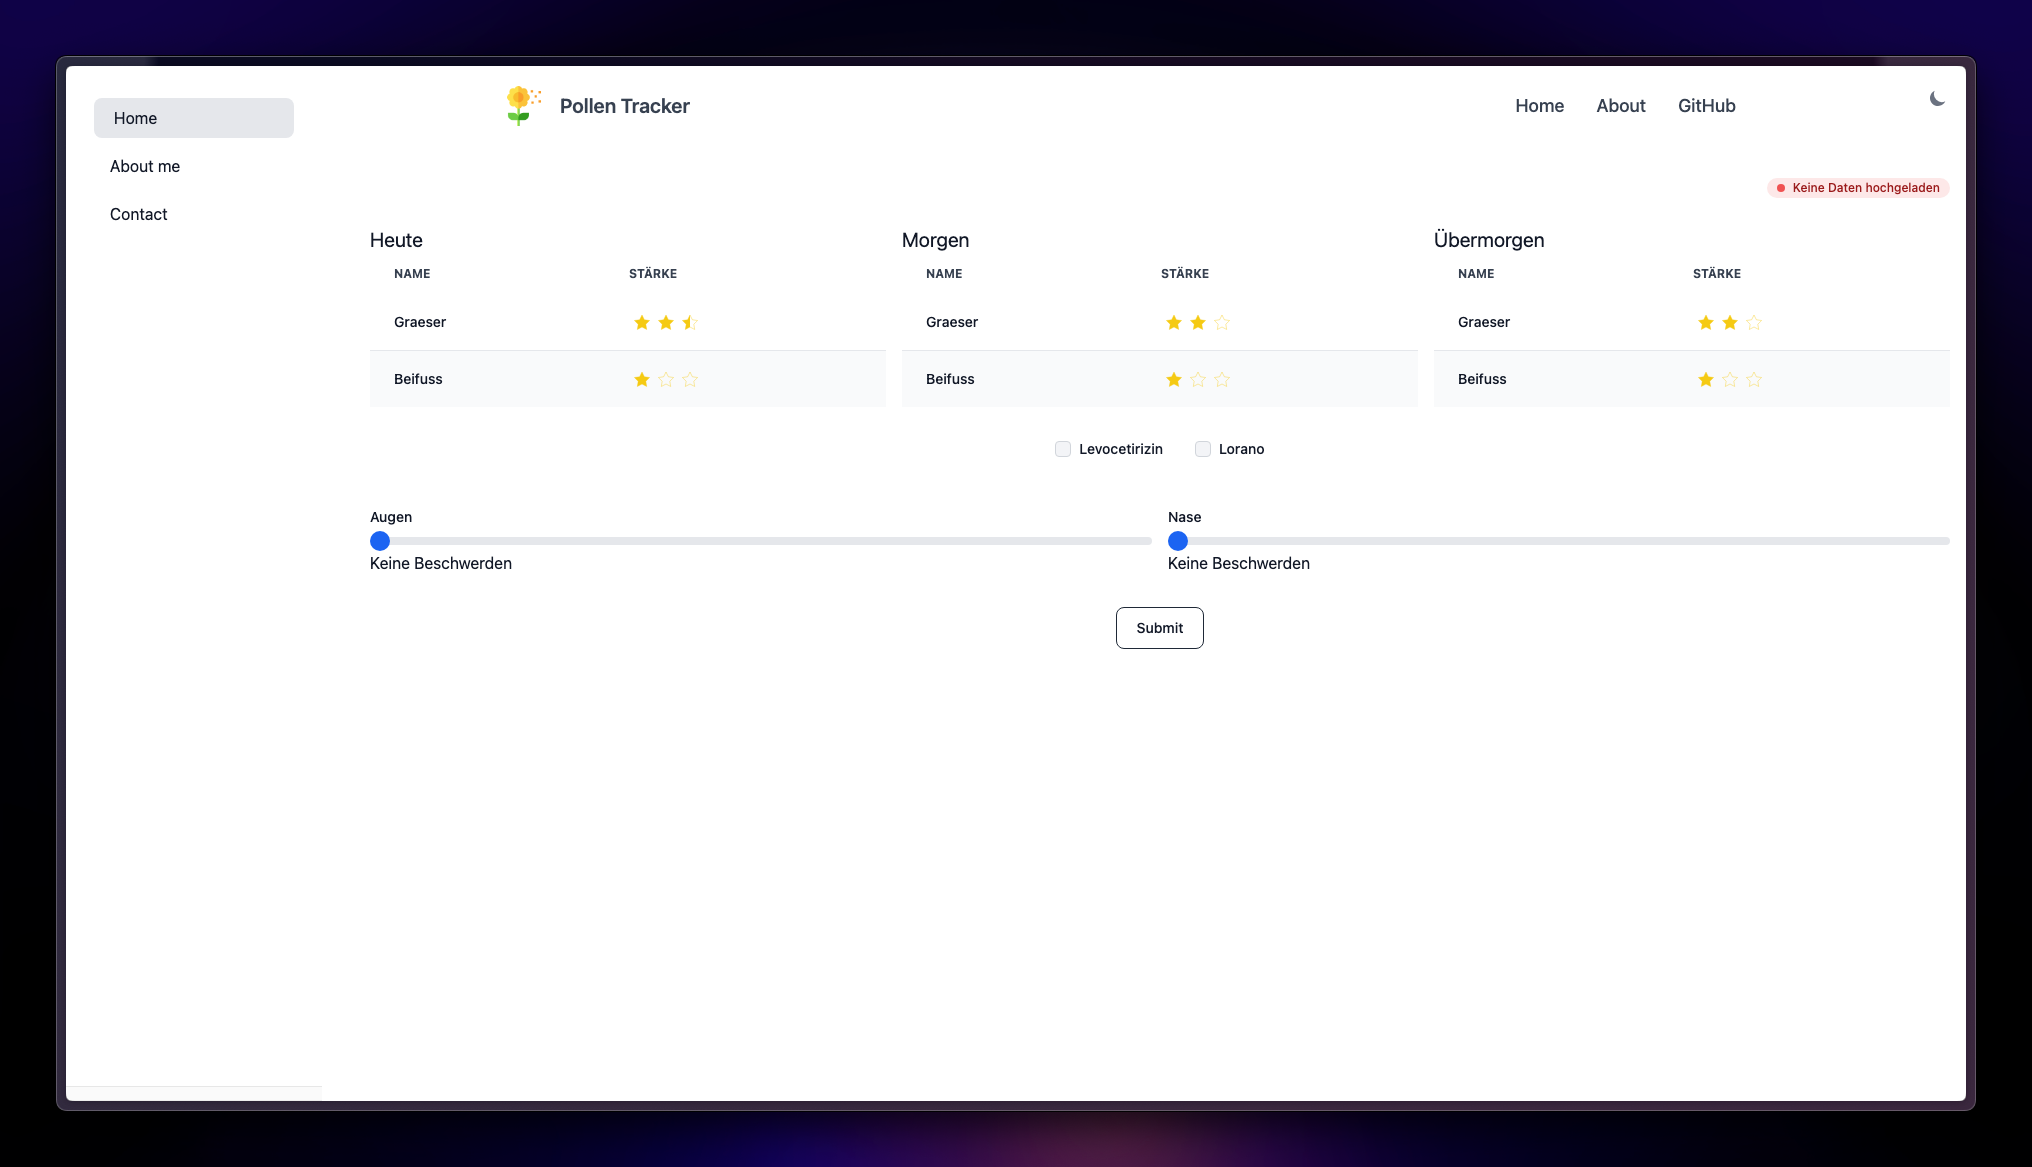
Task: Click second star for Beifuss under Übermorgen
Action: [x=1730, y=379]
